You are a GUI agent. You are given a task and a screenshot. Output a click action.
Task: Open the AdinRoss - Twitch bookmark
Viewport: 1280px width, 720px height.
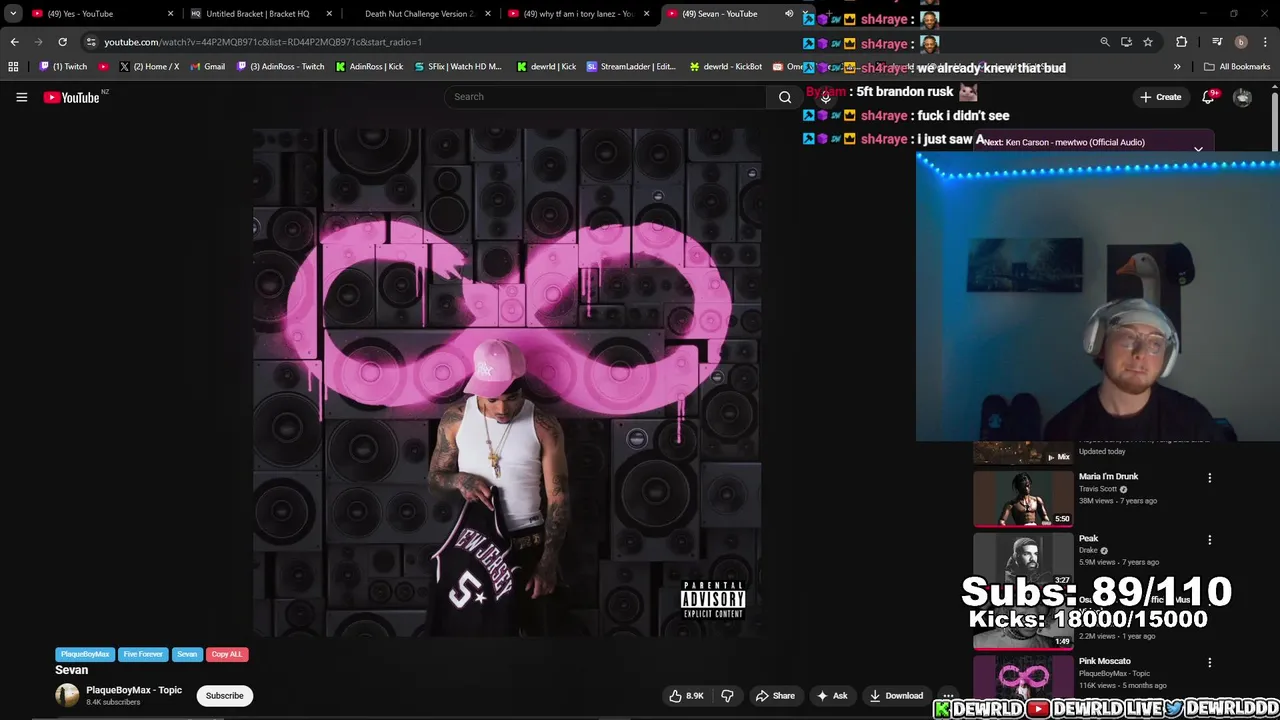coord(280,67)
